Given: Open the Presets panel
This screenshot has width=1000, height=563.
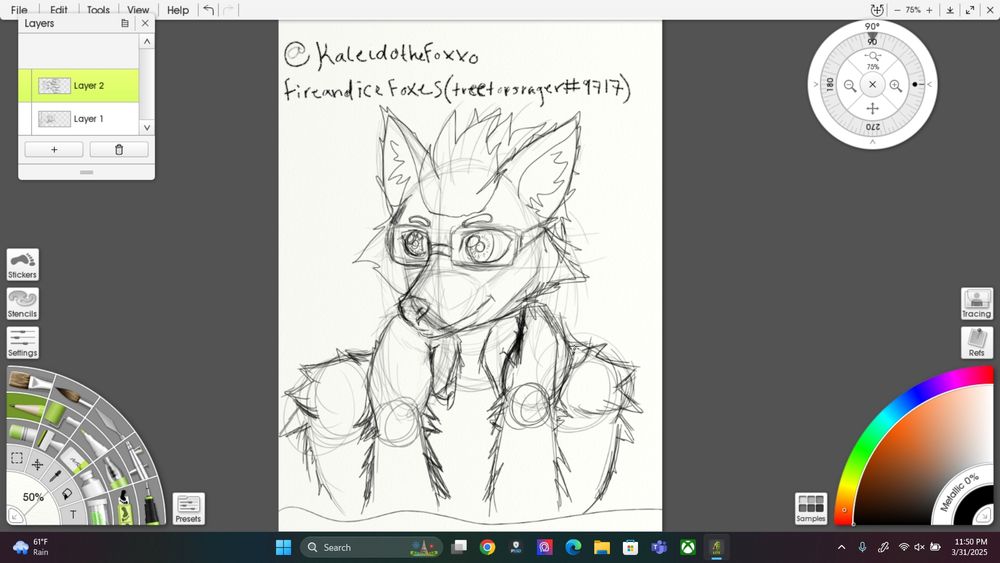Looking at the screenshot, I should point(188,508).
